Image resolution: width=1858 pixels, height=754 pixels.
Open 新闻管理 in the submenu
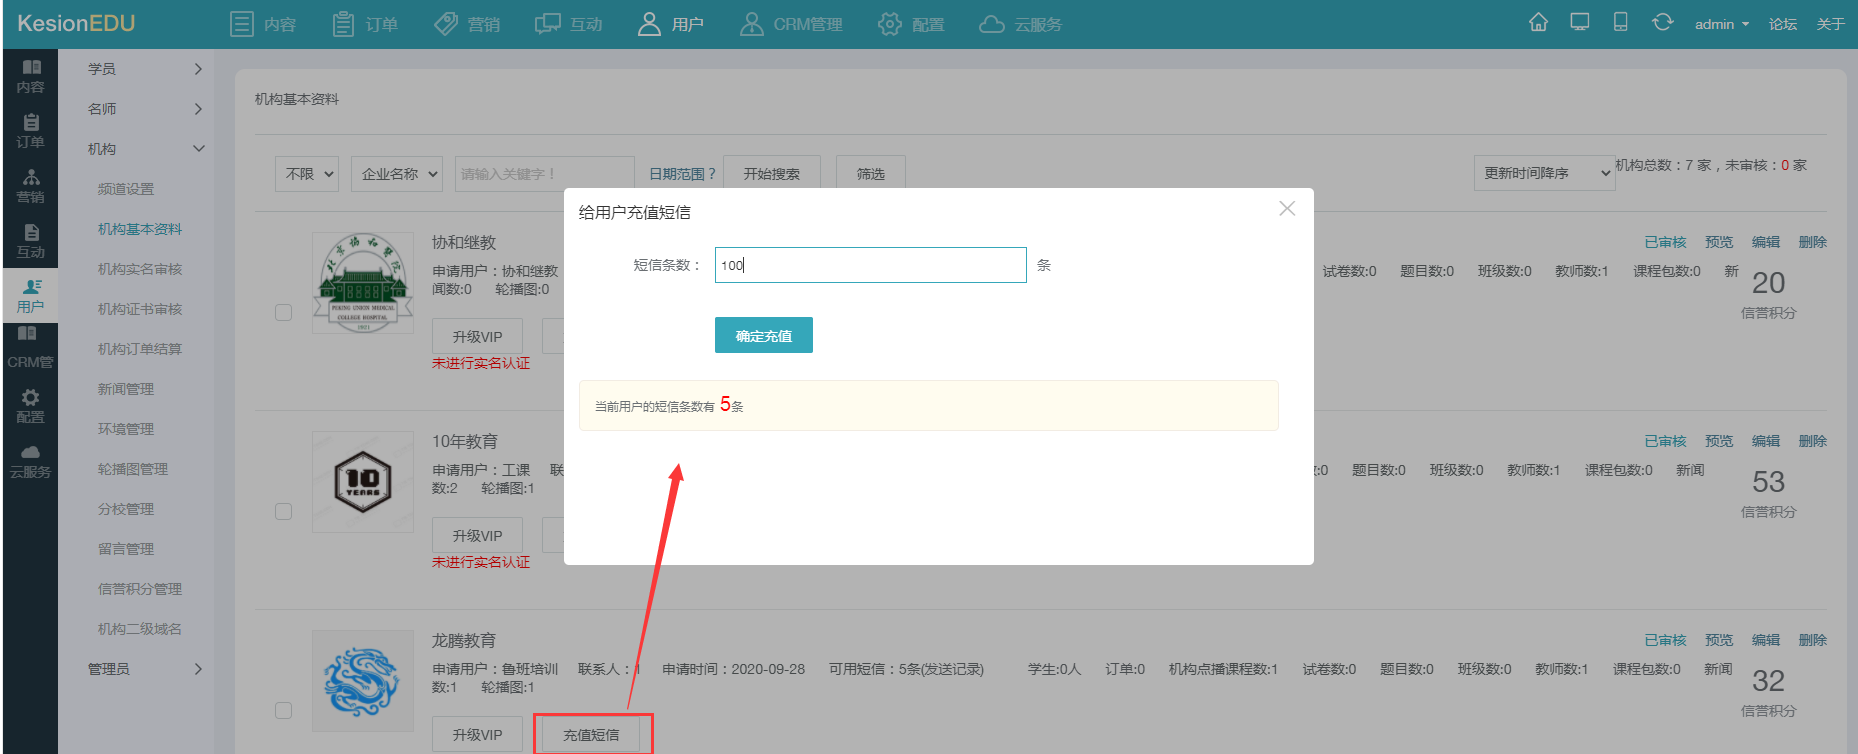click(x=126, y=389)
